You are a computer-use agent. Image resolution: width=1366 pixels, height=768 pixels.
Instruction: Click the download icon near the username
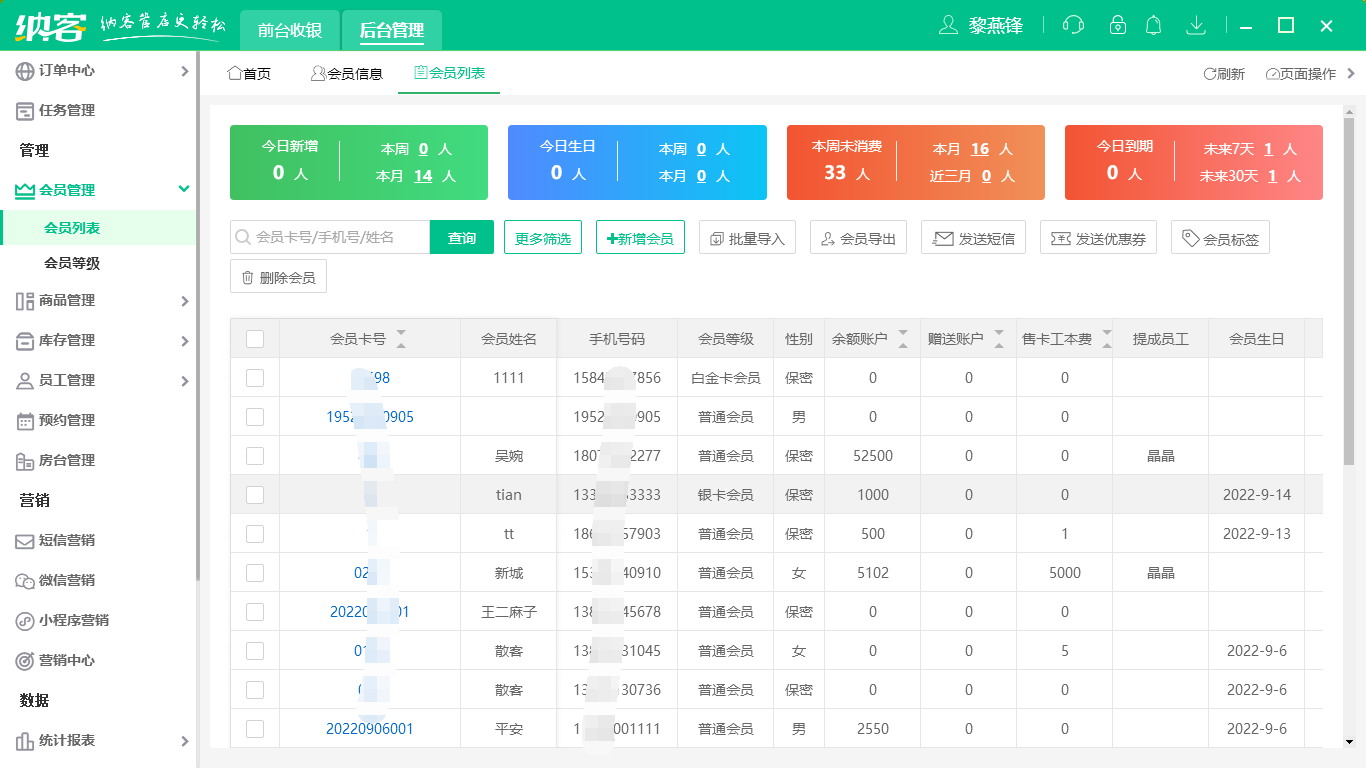[1196, 25]
